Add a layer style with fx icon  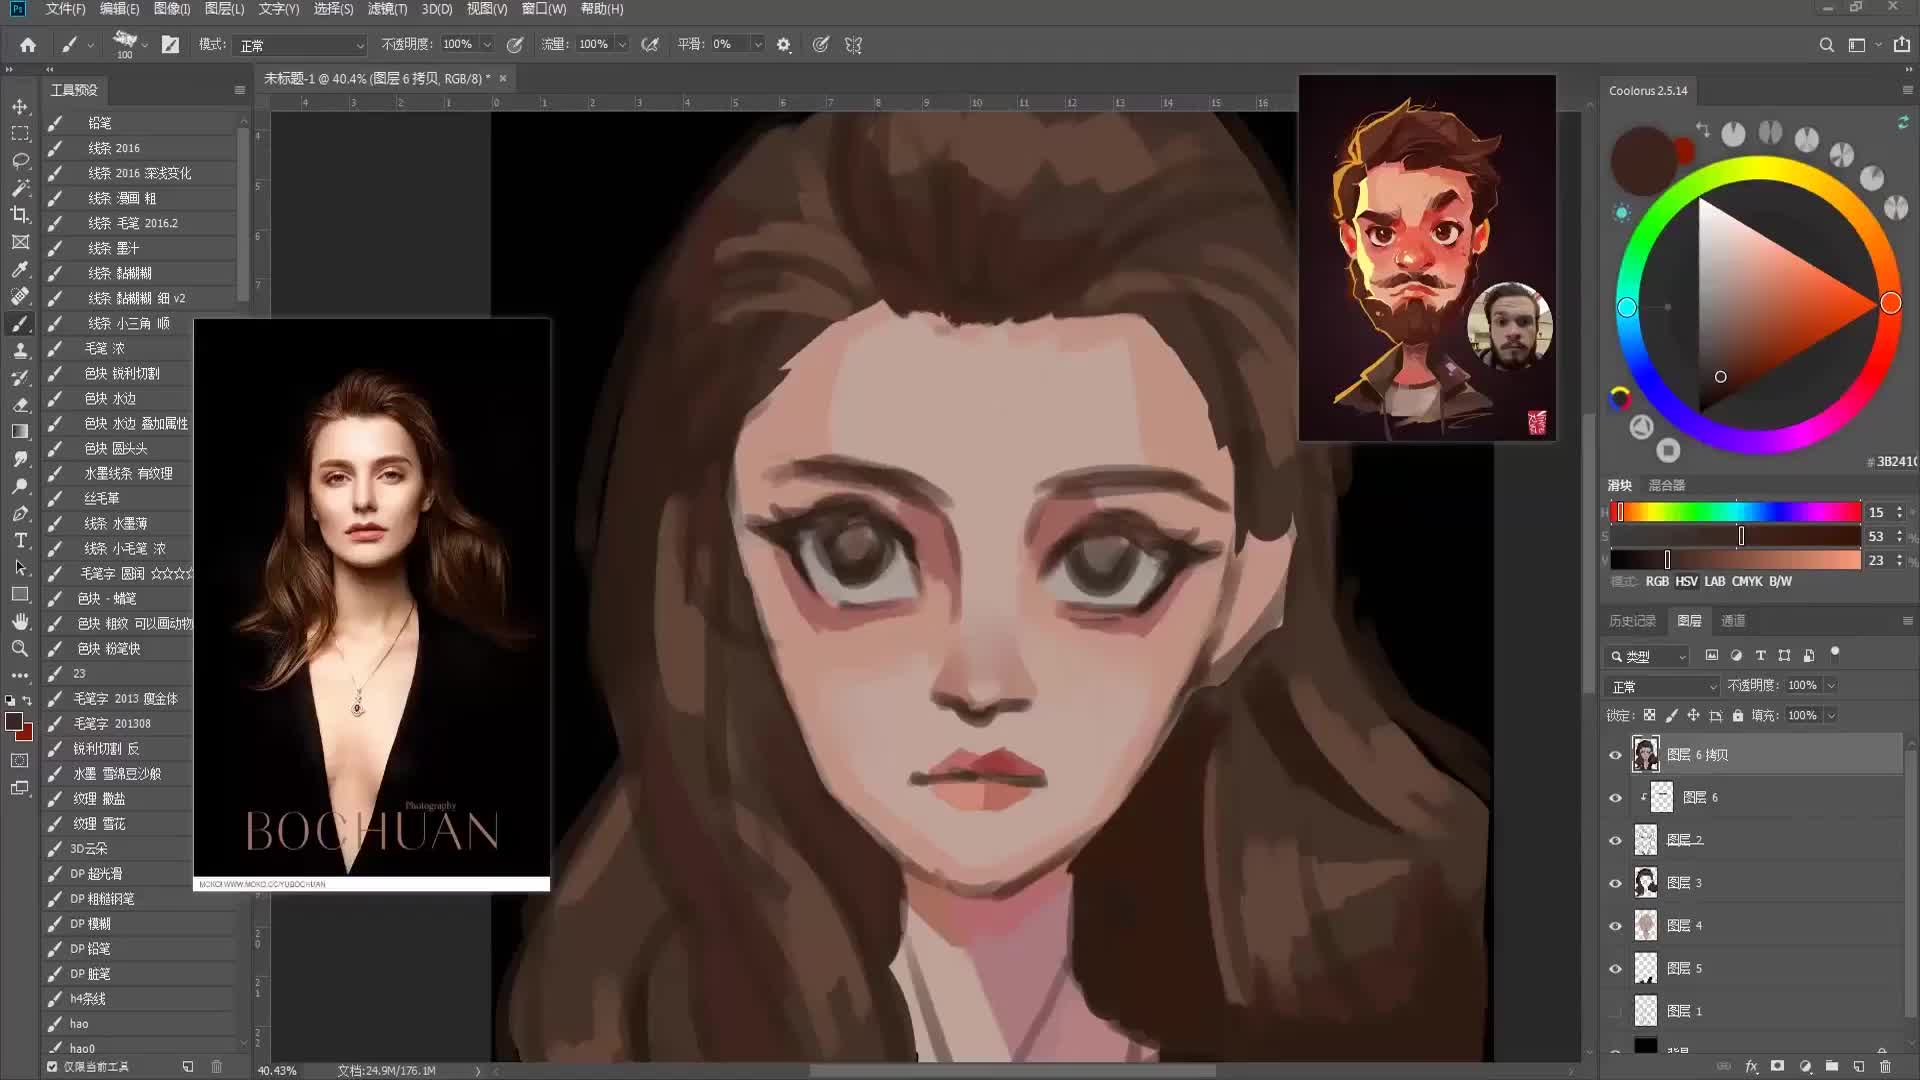tap(1751, 1067)
